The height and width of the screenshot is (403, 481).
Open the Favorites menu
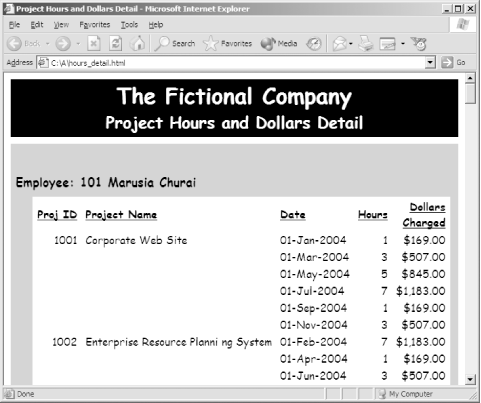coord(95,25)
